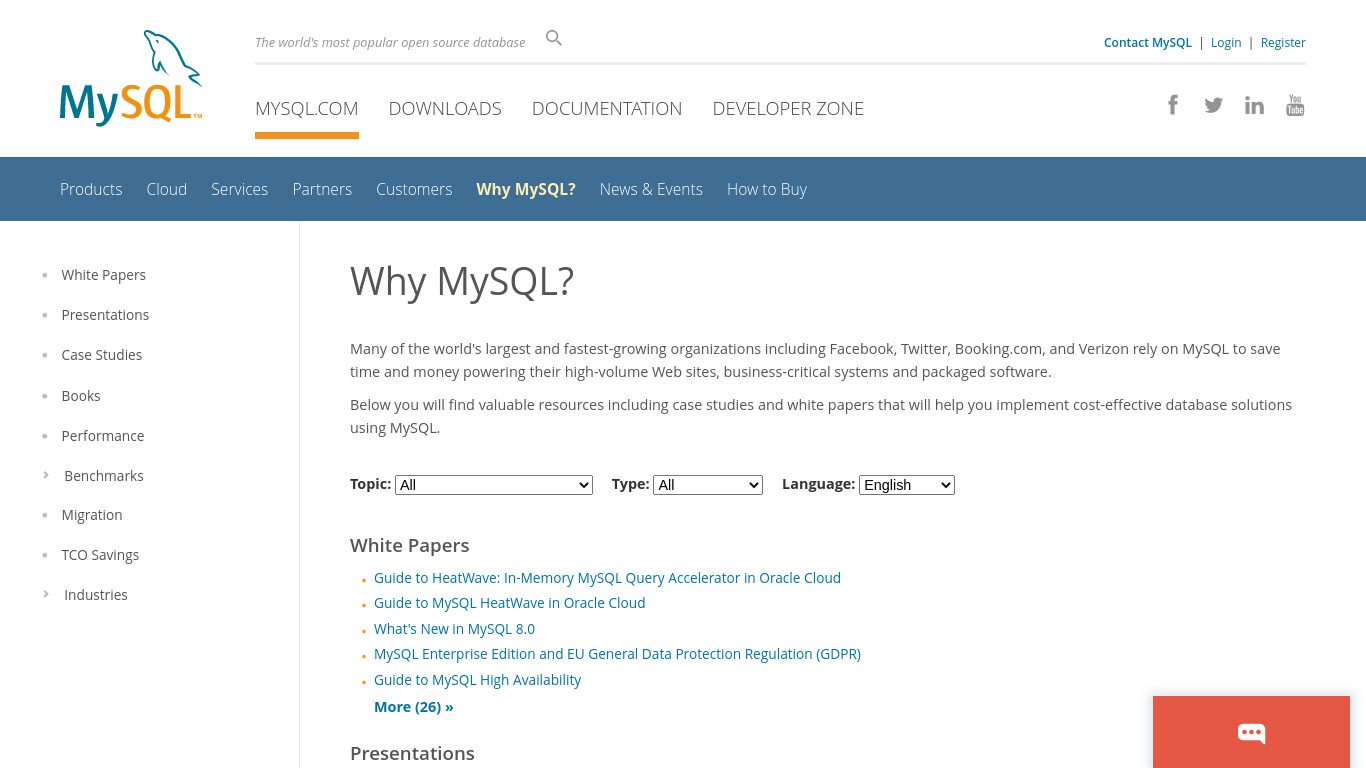Open the Topic dropdown
1366x768 pixels.
pos(494,485)
